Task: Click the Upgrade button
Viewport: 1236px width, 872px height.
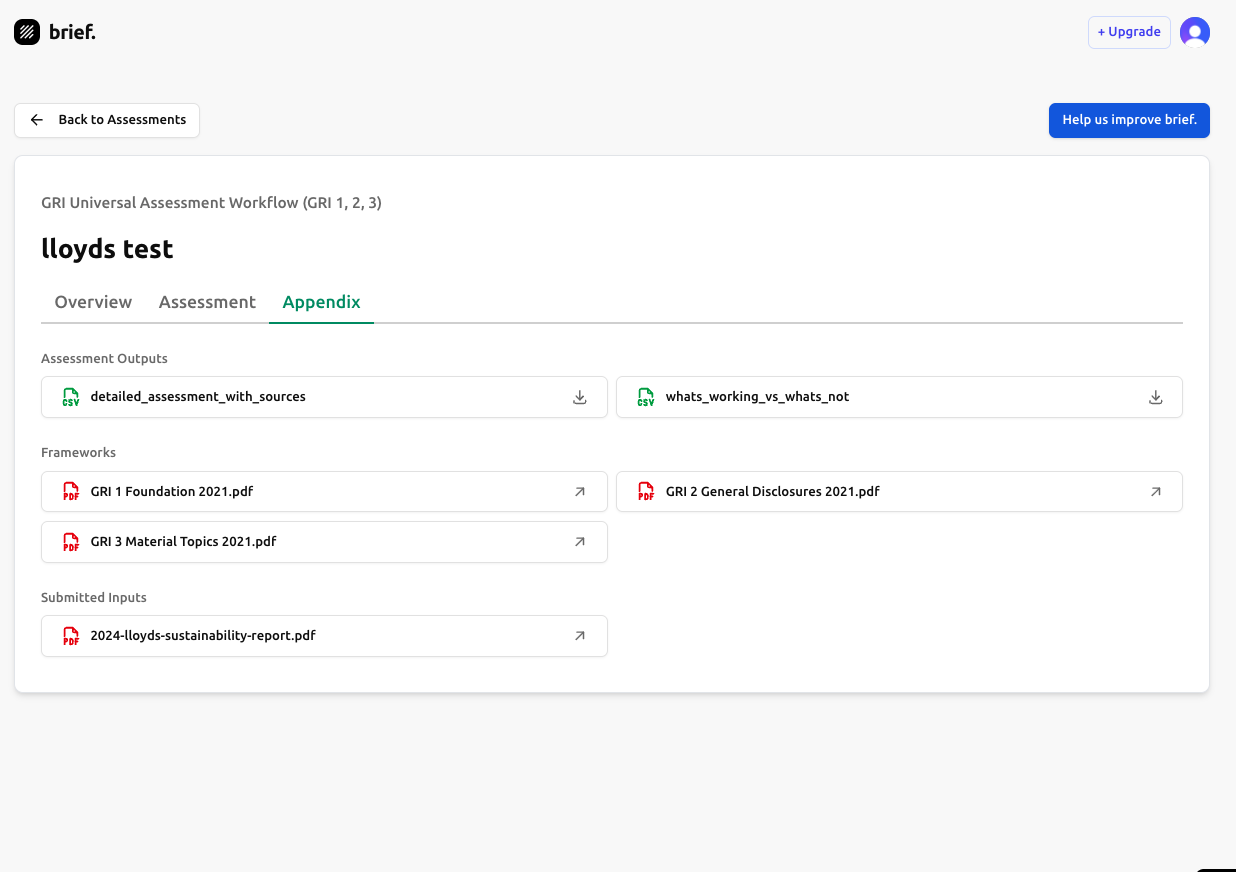Action: click(x=1128, y=32)
